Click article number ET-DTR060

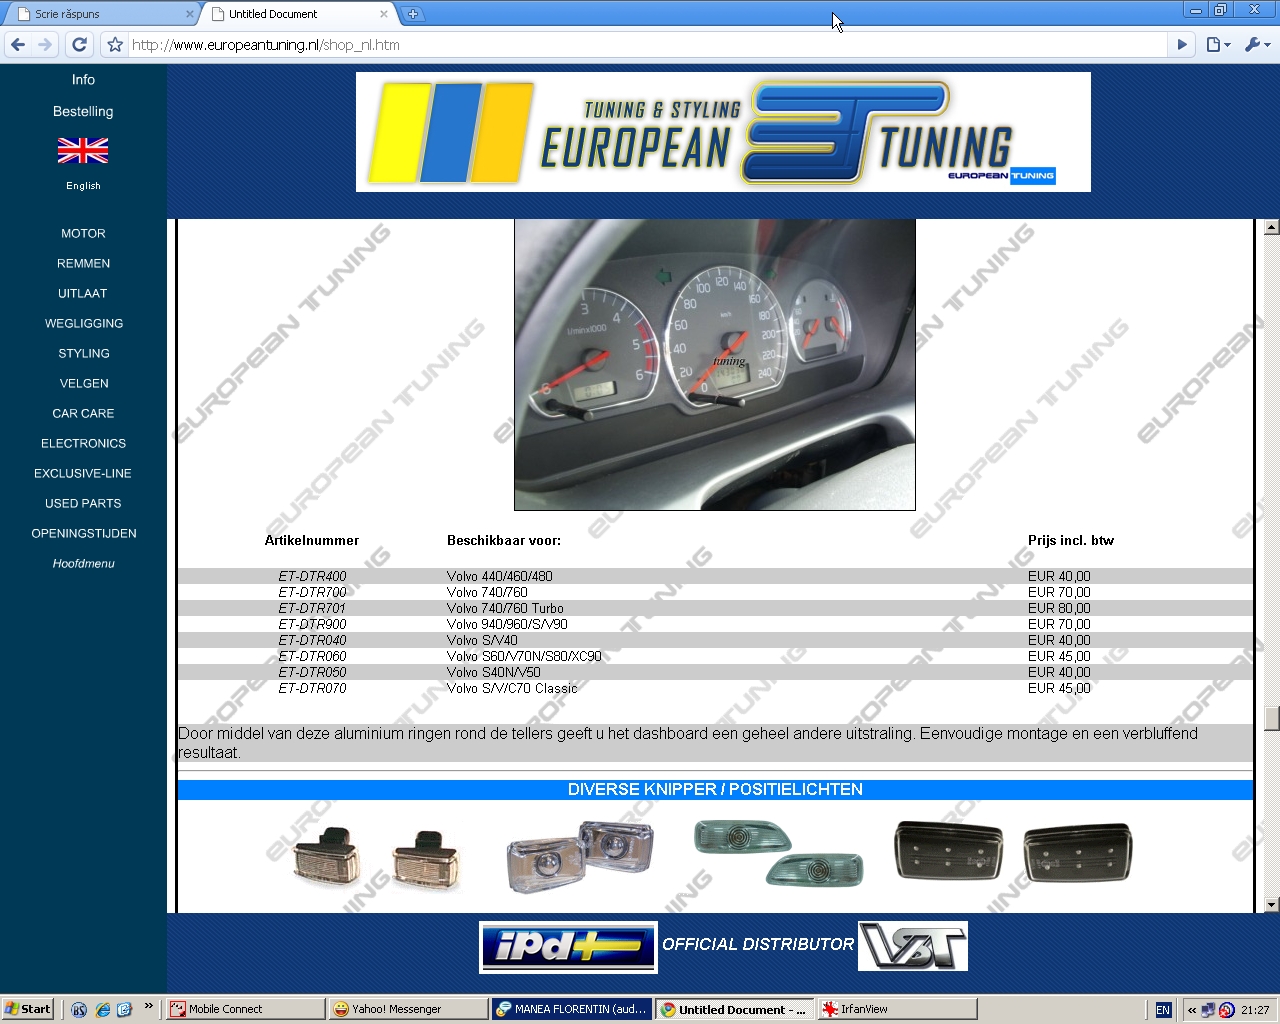(x=312, y=656)
